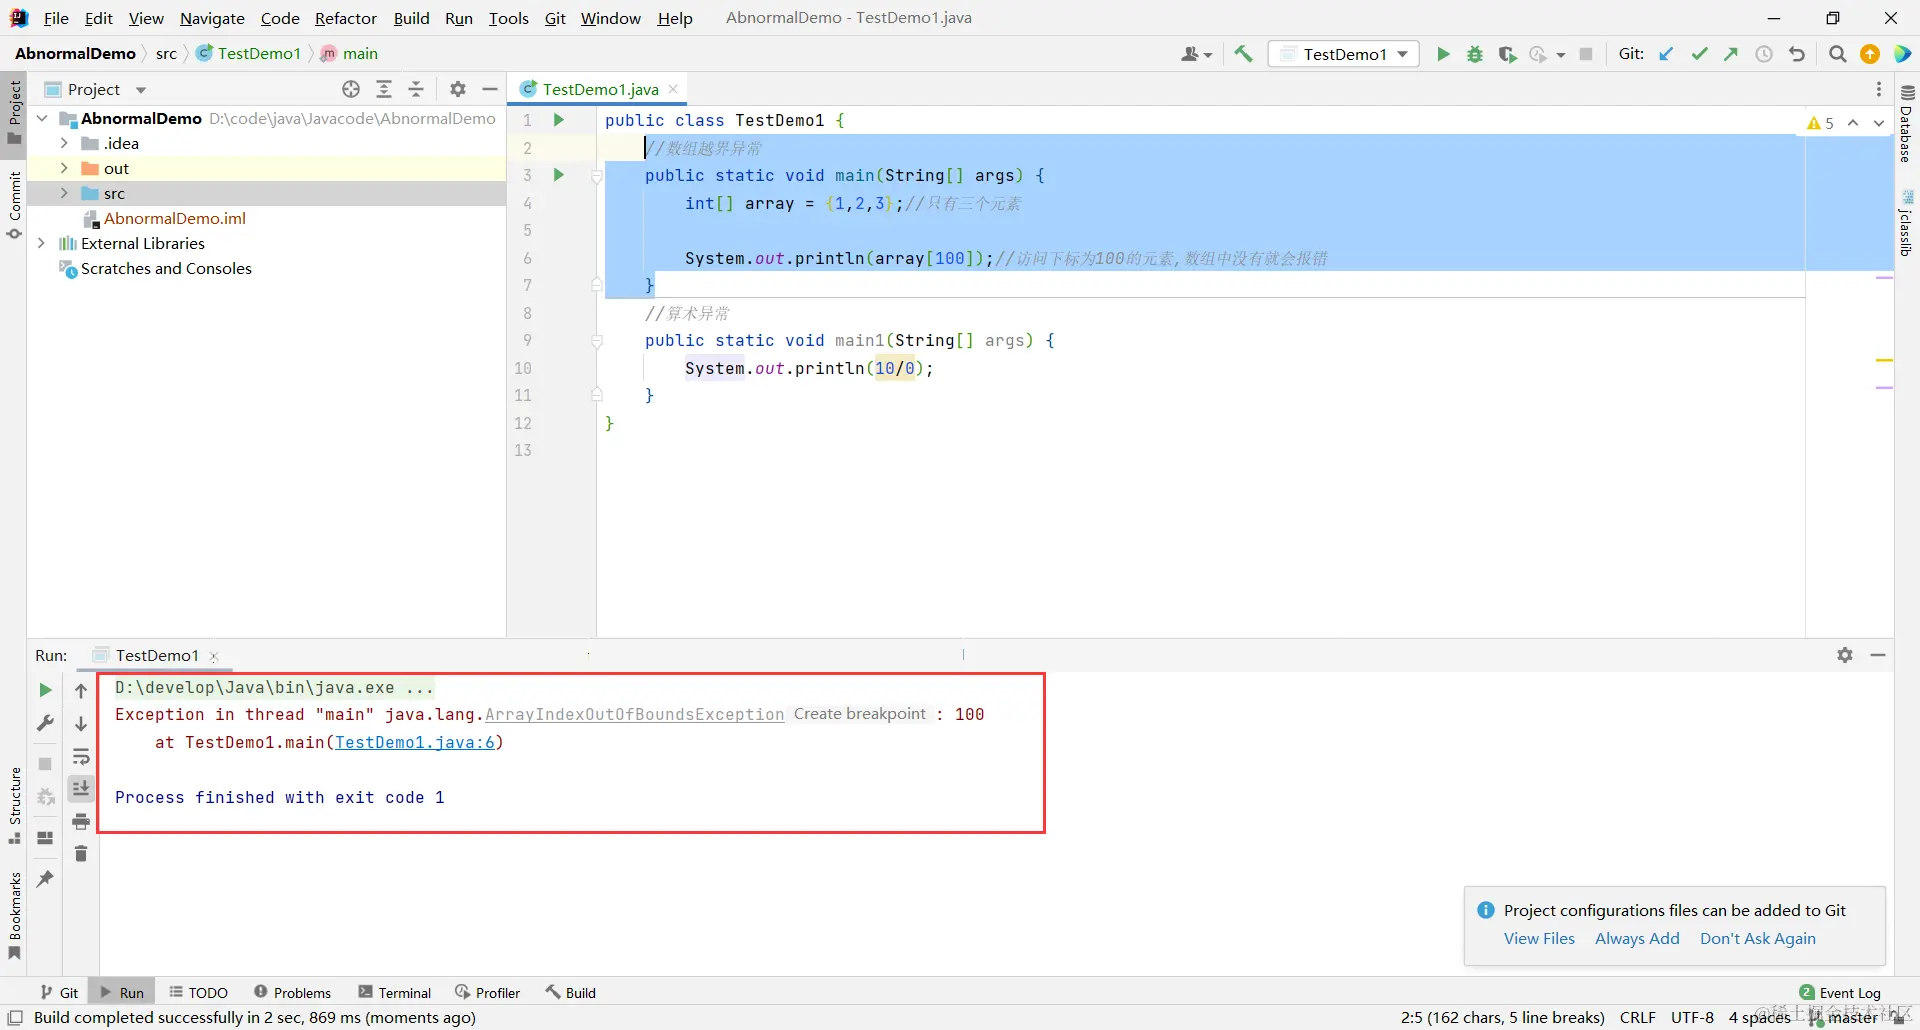Clear console output with trash icon
Image resolution: width=1920 pixels, height=1030 pixels.
click(x=81, y=853)
